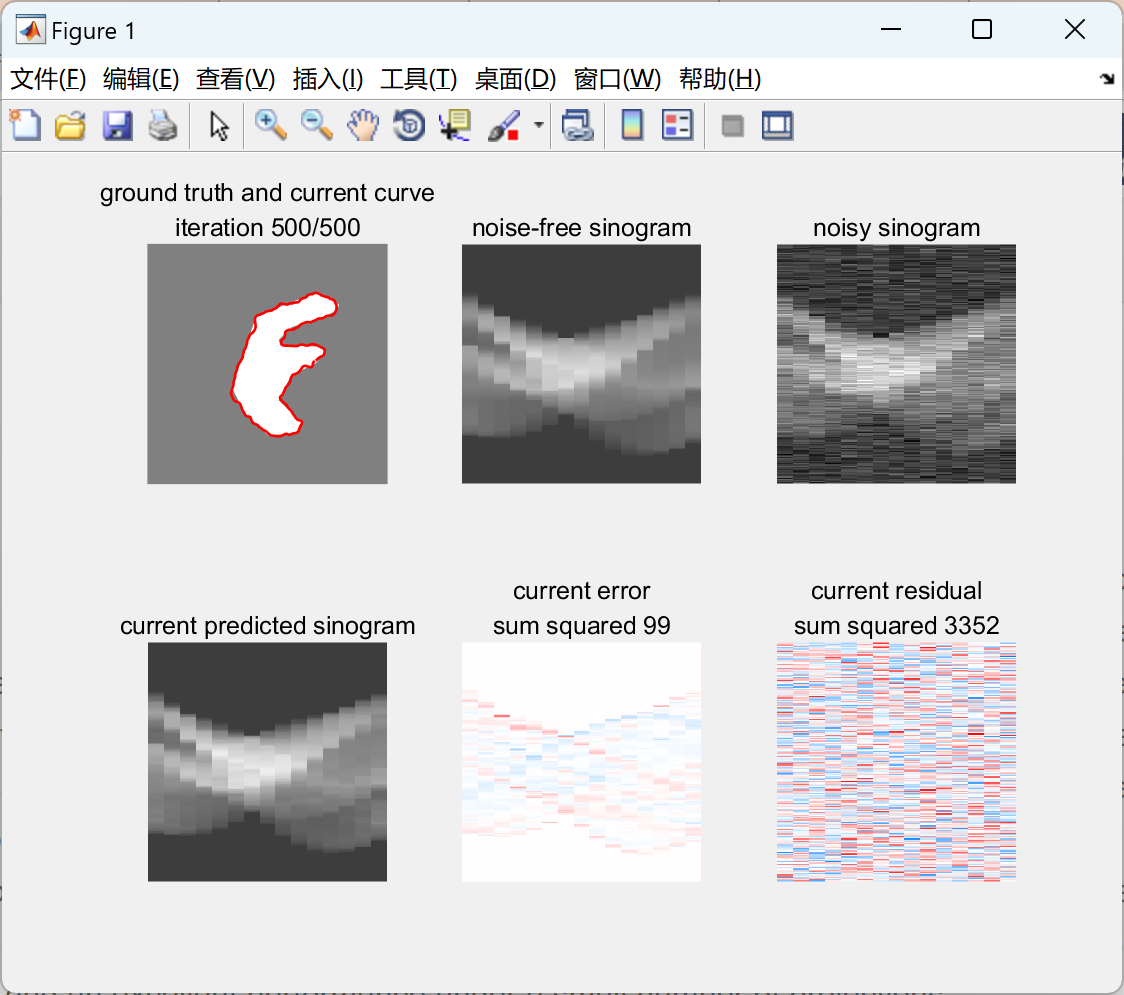Close the Figure 1 window

tap(1075, 29)
